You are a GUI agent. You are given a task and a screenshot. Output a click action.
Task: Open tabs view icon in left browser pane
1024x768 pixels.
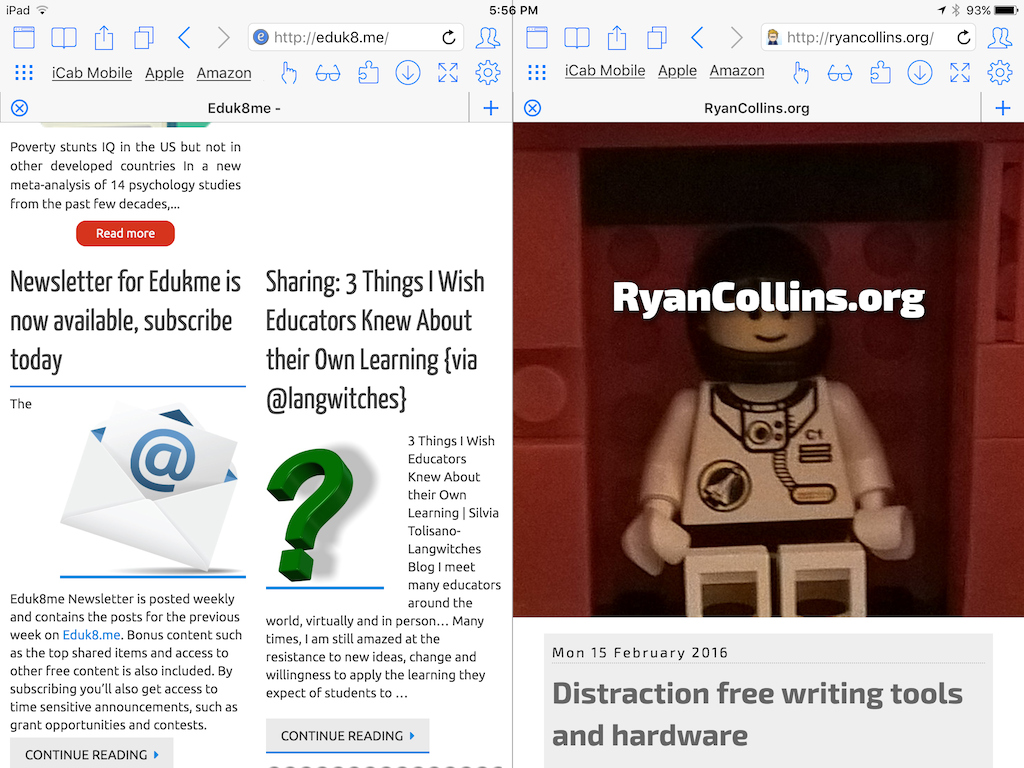[24, 38]
